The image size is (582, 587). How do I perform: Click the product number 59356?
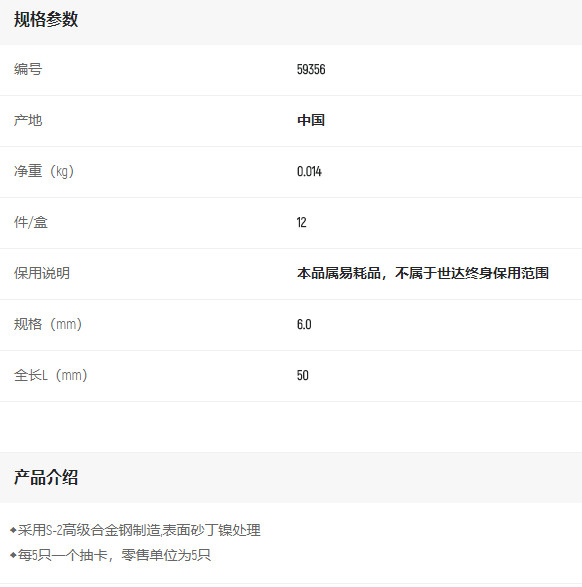click(x=311, y=69)
